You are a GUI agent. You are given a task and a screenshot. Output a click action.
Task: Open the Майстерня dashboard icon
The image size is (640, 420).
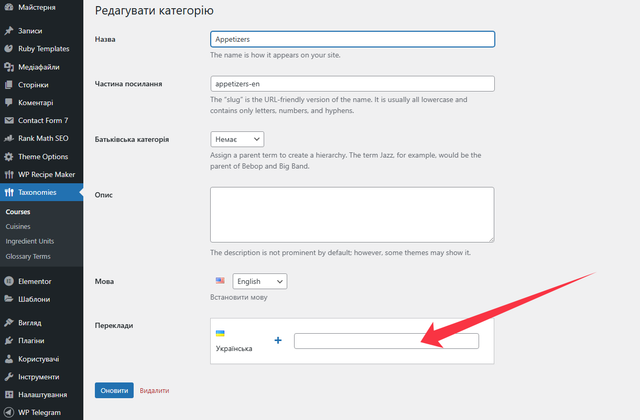9,7
